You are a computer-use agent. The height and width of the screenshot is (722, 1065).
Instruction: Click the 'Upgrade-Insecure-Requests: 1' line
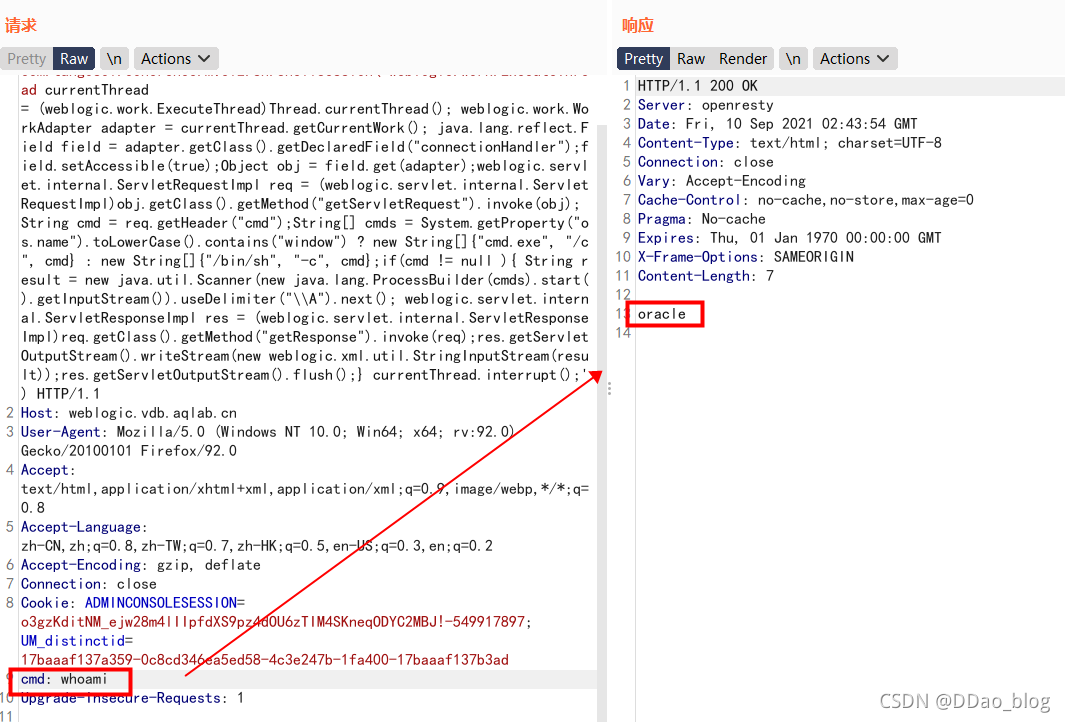(x=132, y=698)
